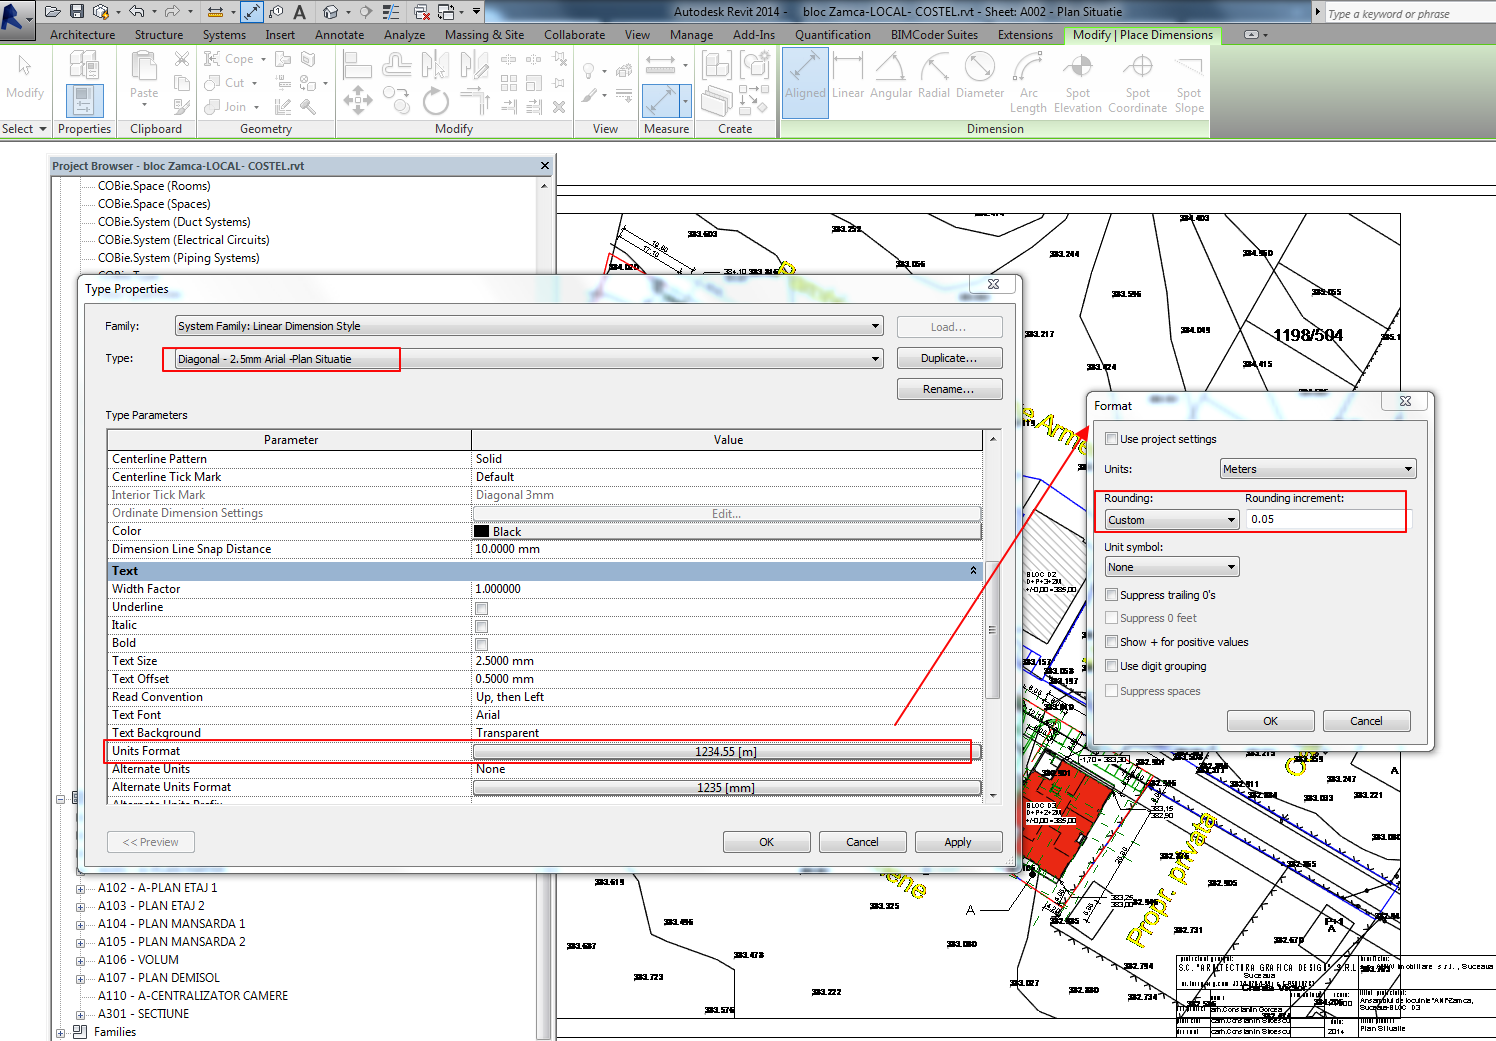The width and height of the screenshot is (1496, 1041).
Task: Select the Text 'A' tool in quick access toolbar
Action: 299,12
